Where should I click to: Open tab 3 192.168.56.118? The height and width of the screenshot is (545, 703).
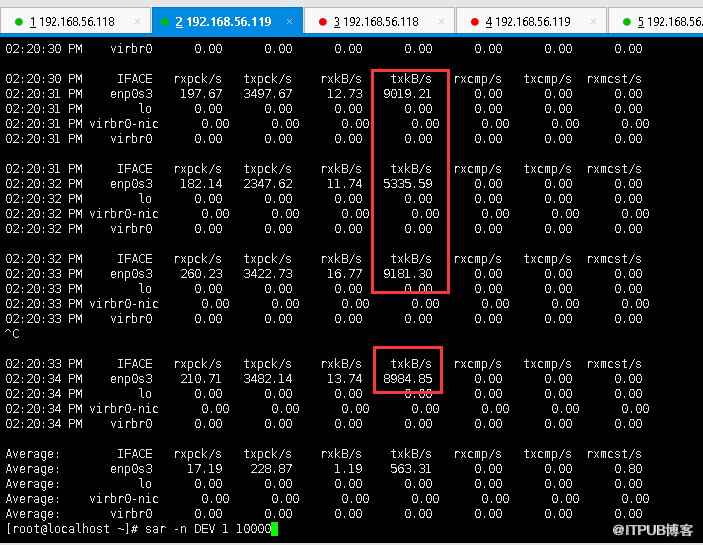(376, 21)
